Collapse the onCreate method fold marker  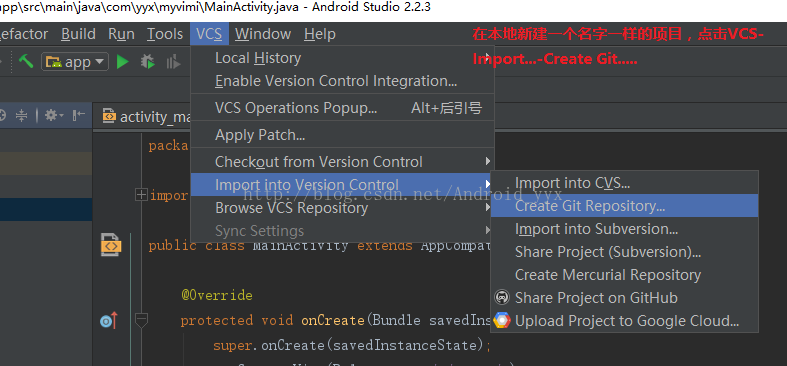(x=142, y=320)
